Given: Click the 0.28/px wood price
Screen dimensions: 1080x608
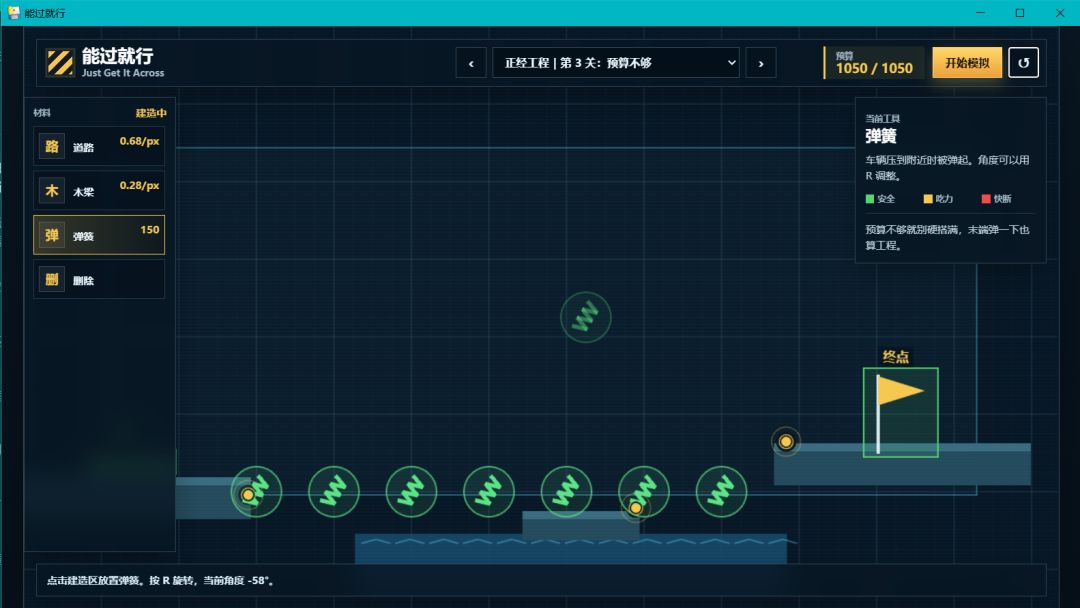Looking at the screenshot, I should 139,185.
